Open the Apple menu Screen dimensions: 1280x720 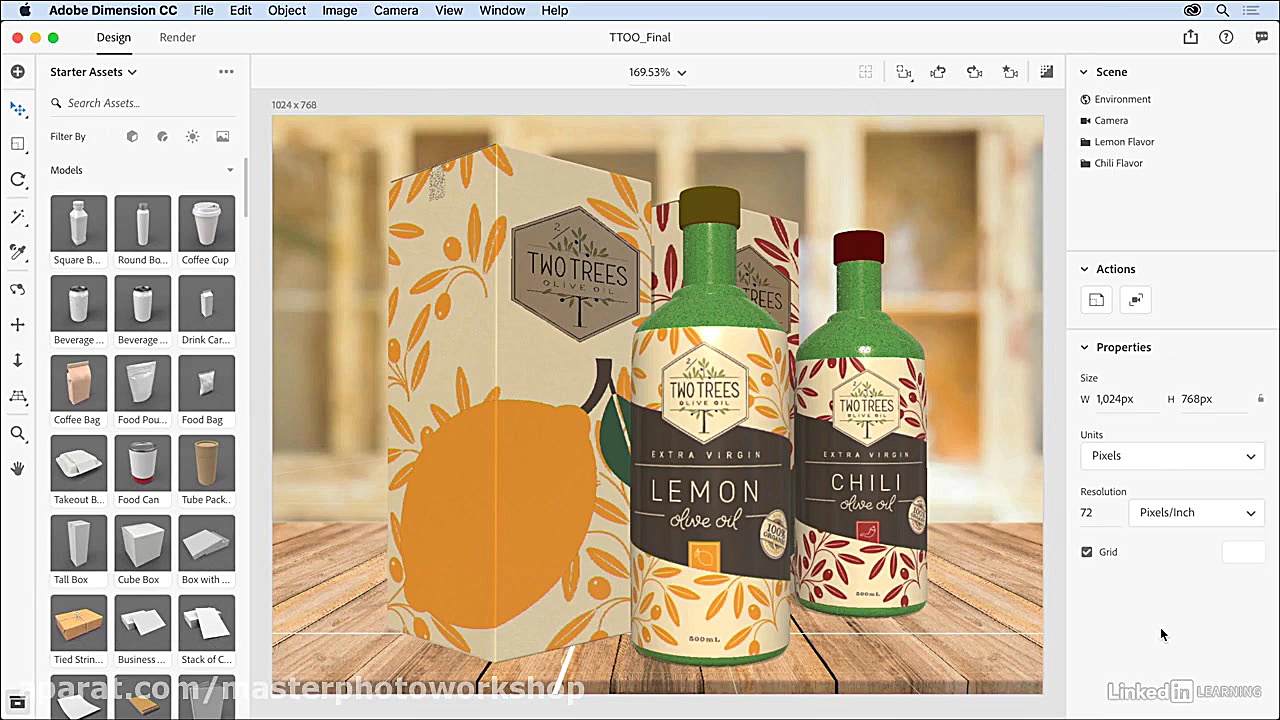[24, 10]
